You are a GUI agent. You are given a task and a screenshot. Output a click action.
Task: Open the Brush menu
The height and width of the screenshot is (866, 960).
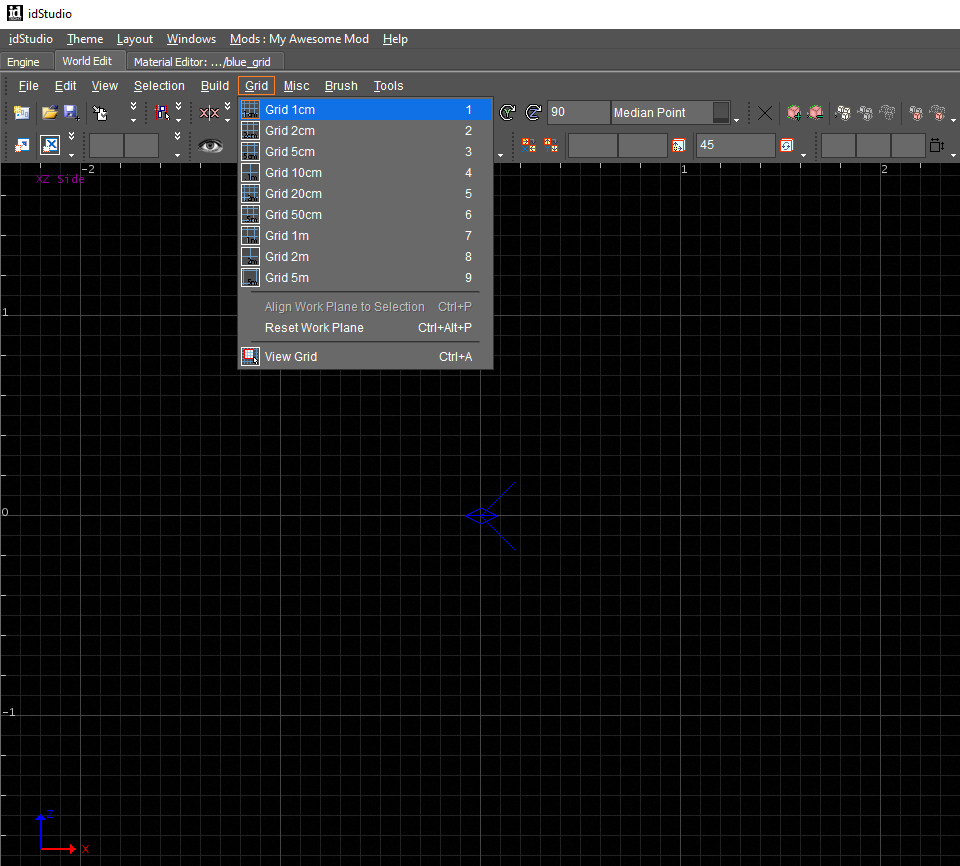pos(341,86)
